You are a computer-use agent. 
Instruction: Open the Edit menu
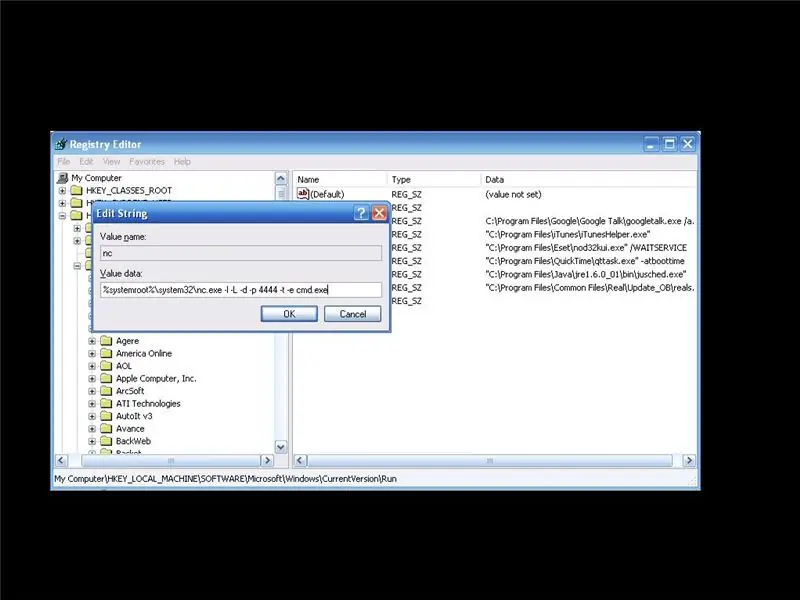pos(86,162)
